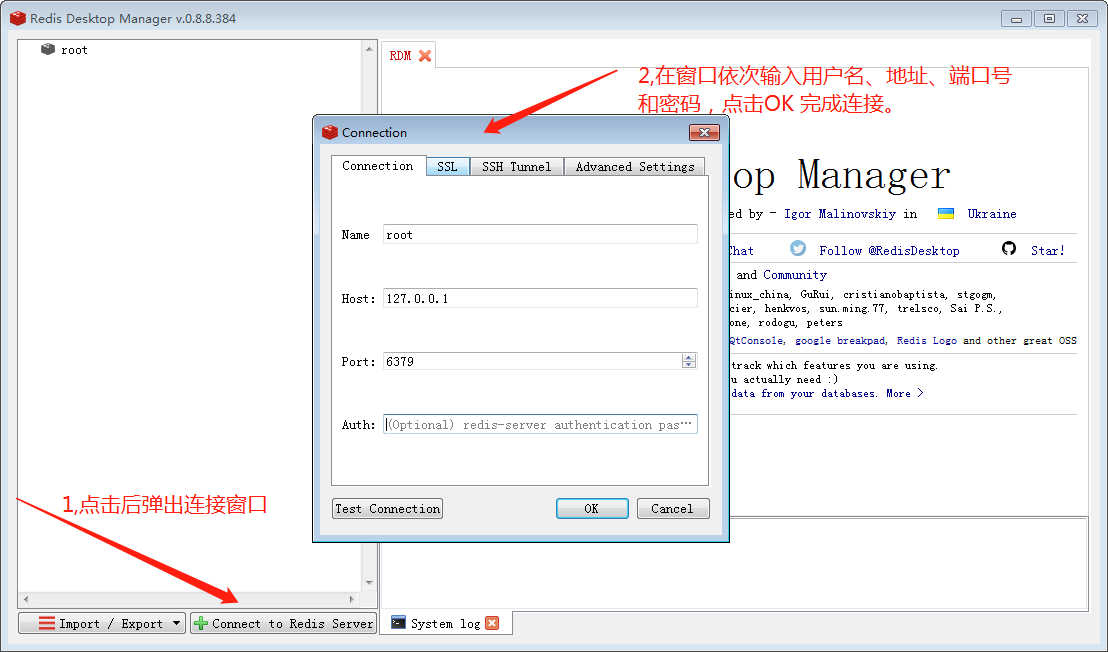Click the System log console icon
Viewport: 1108px width, 652px height.
coord(399,622)
